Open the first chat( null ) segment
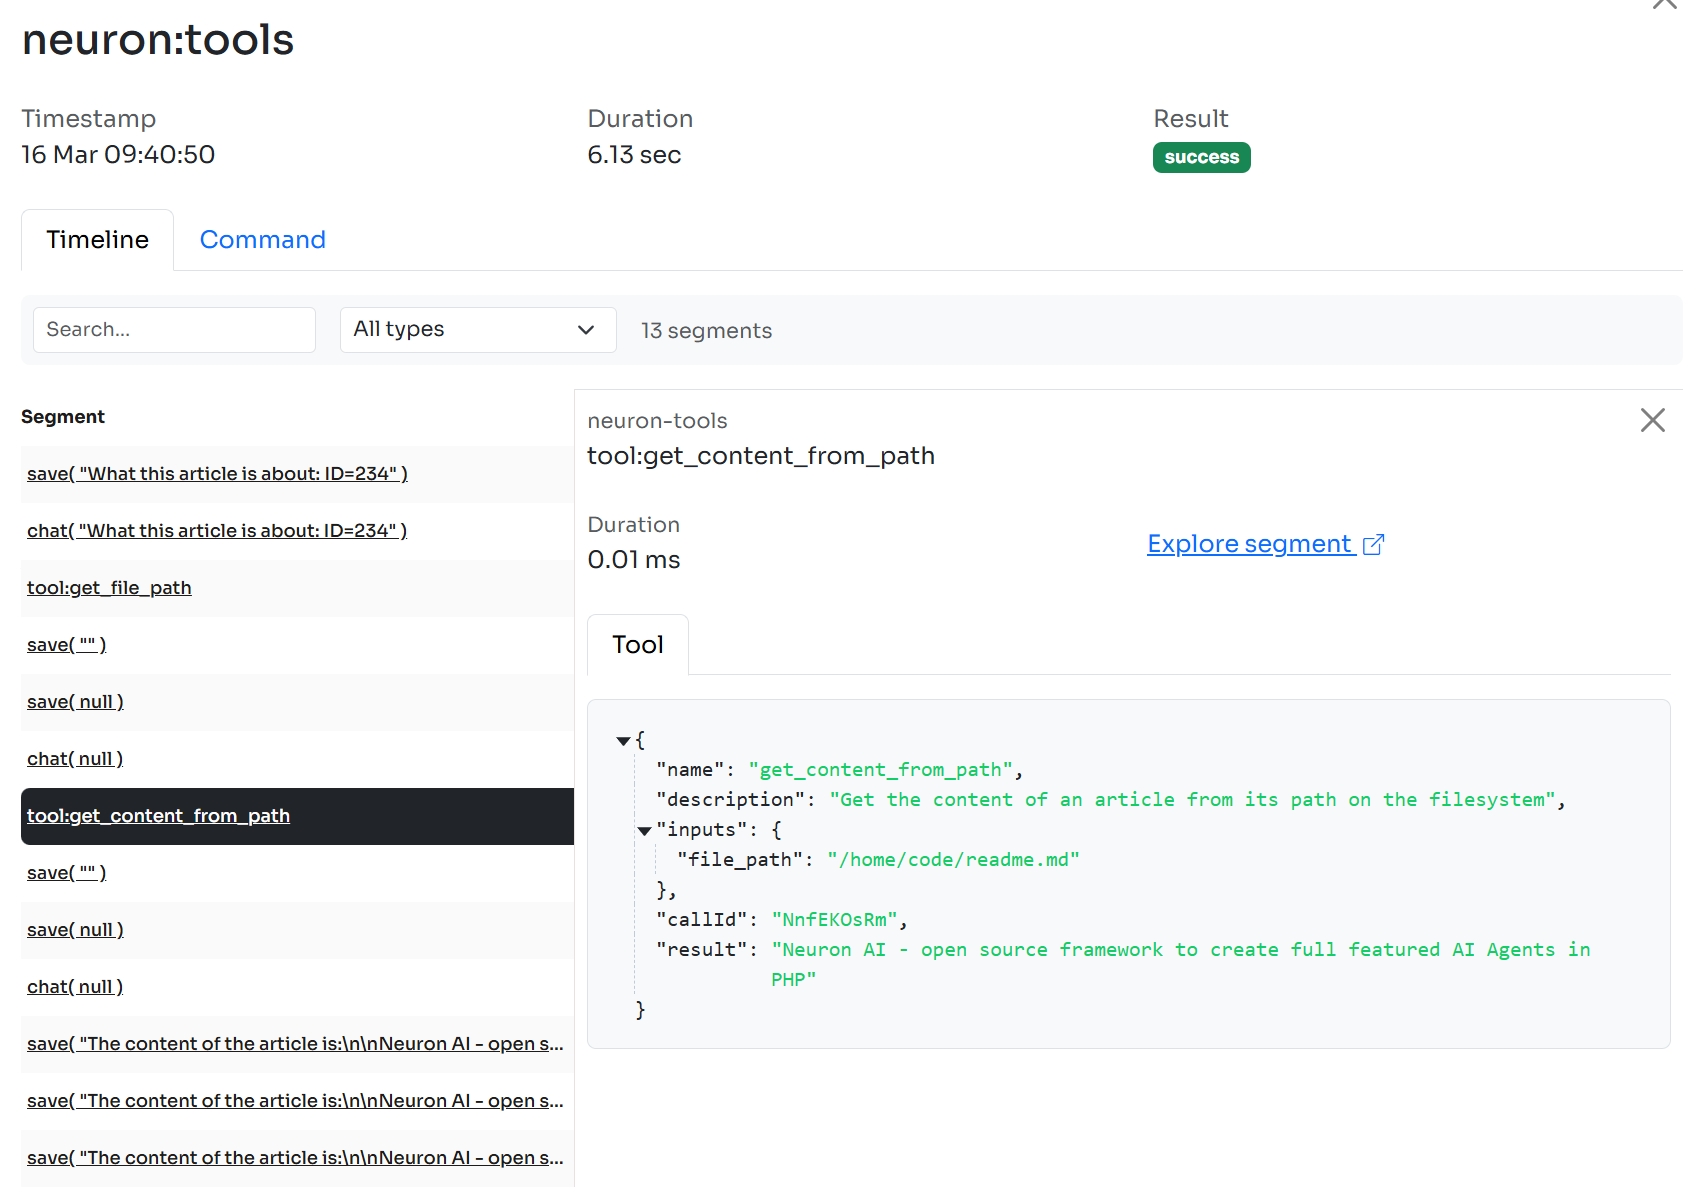This screenshot has width=1699, height=1201. tap(75, 759)
